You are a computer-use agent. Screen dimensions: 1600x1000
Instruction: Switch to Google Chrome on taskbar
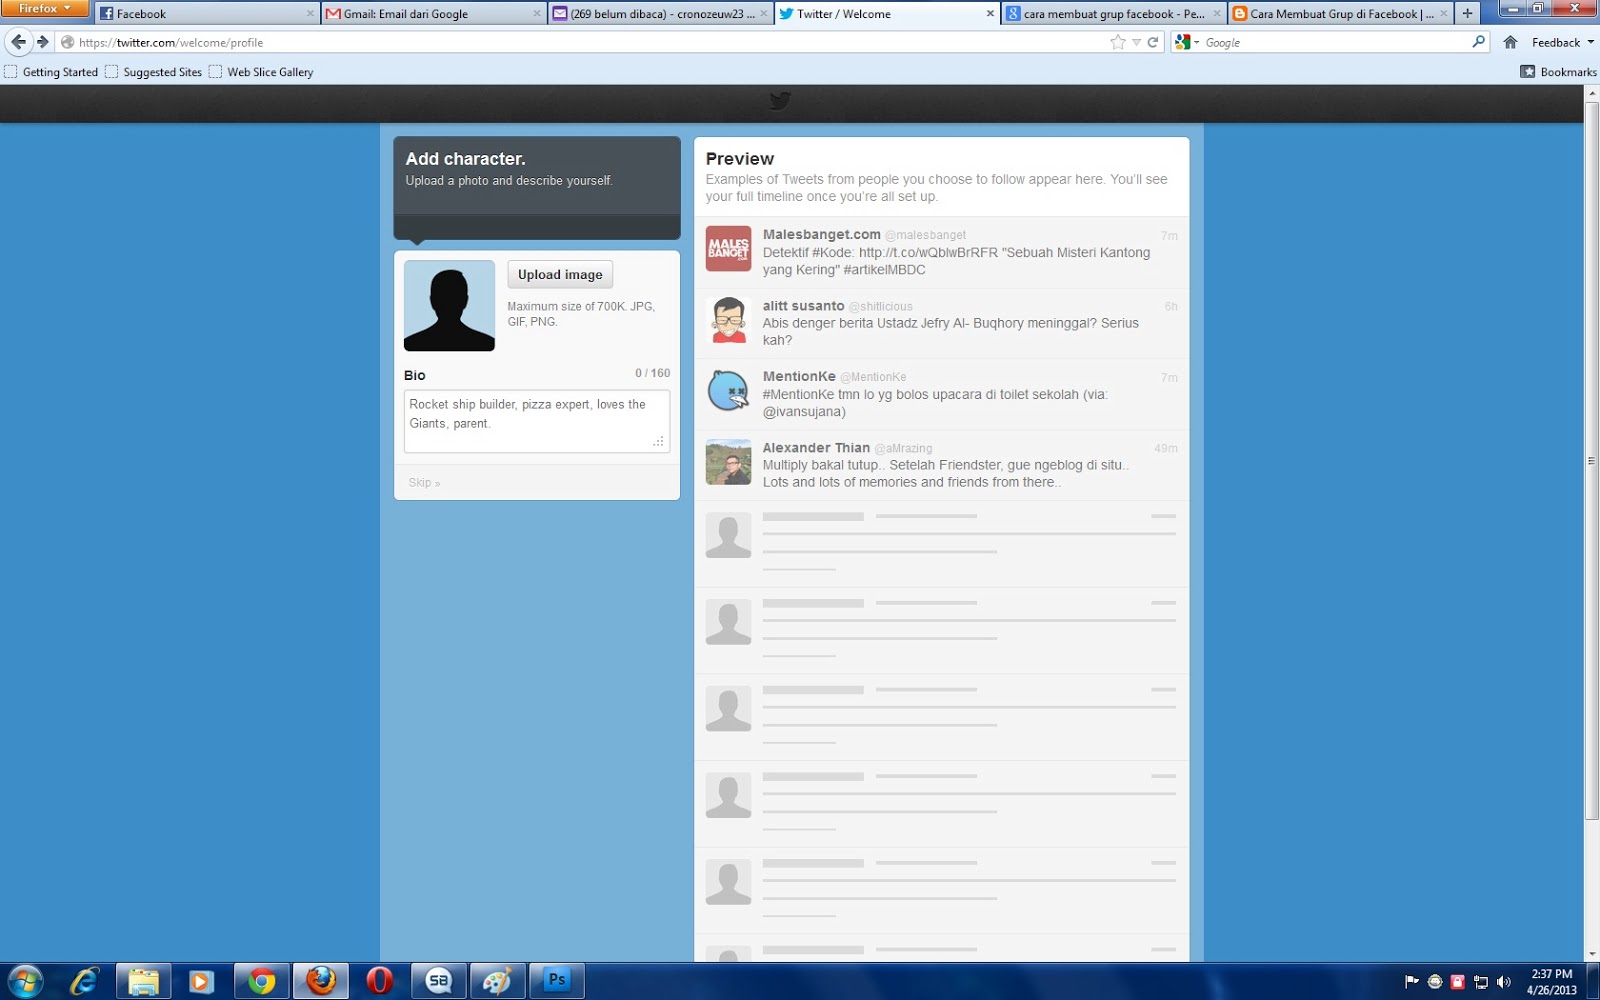262,981
